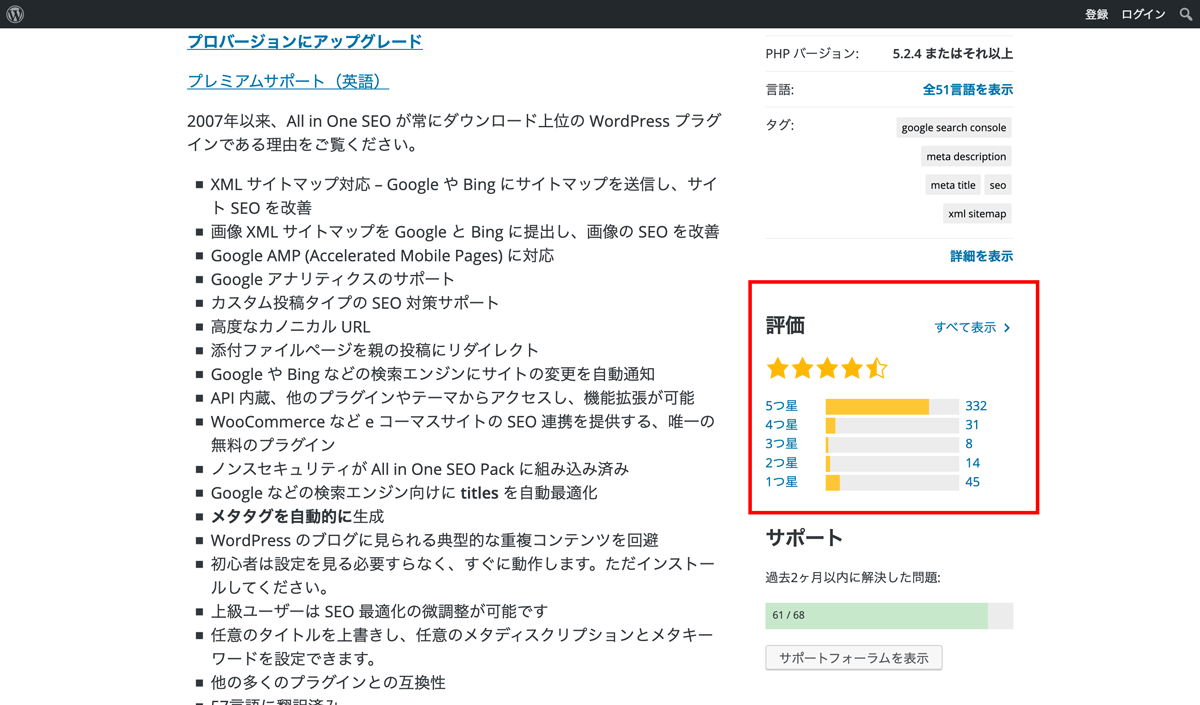Click the 31 review count
This screenshot has height=705, width=1200.
(x=972, y=424)
